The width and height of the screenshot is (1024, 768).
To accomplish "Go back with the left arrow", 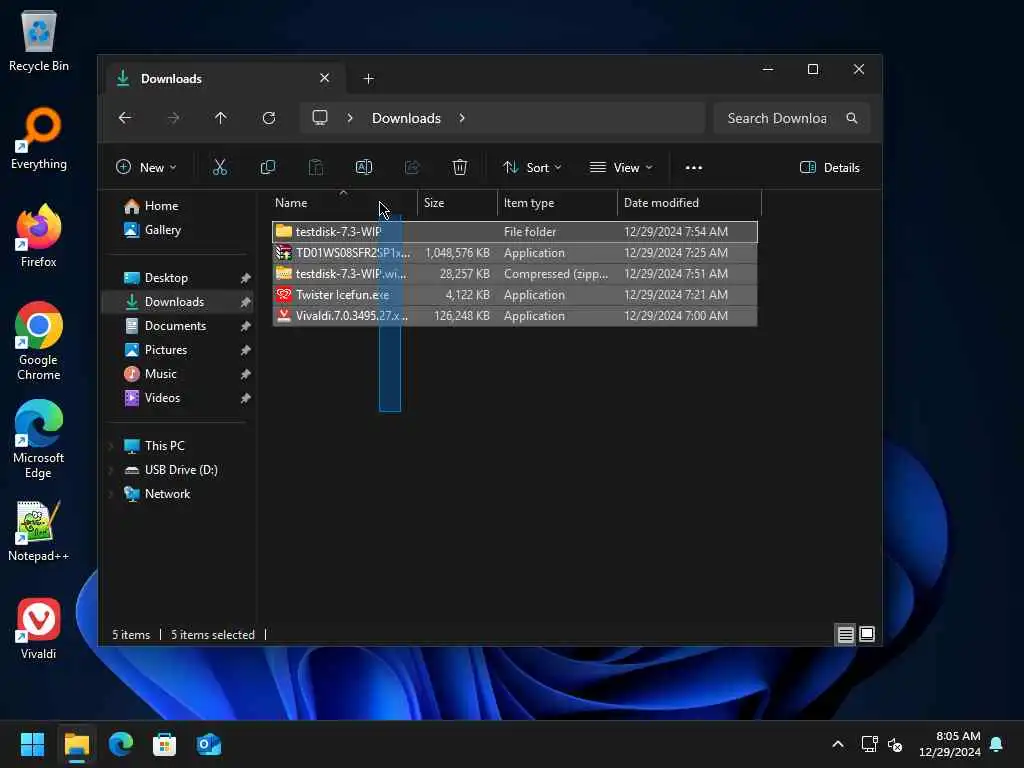I will [x=125, y=118].
